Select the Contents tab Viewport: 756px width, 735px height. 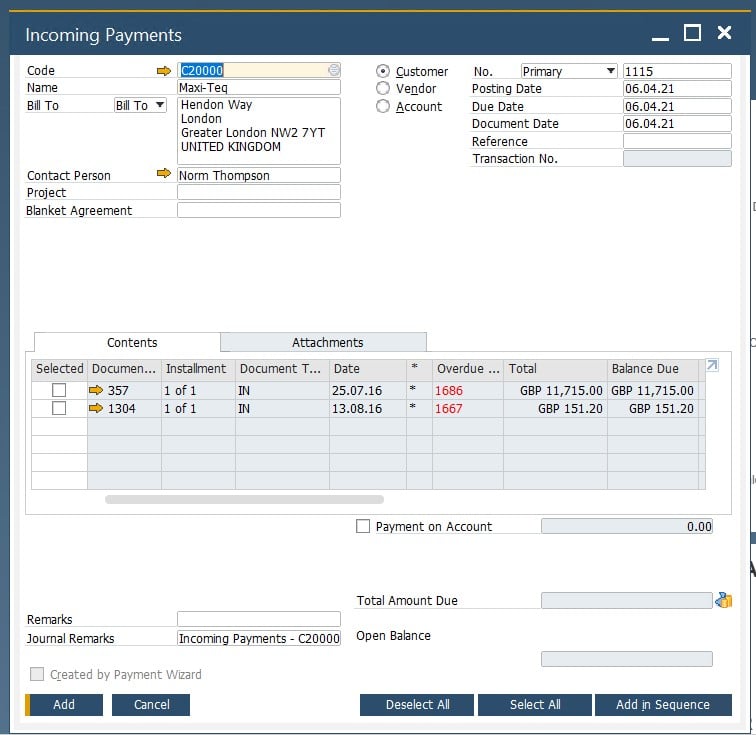tap(132, 342)
